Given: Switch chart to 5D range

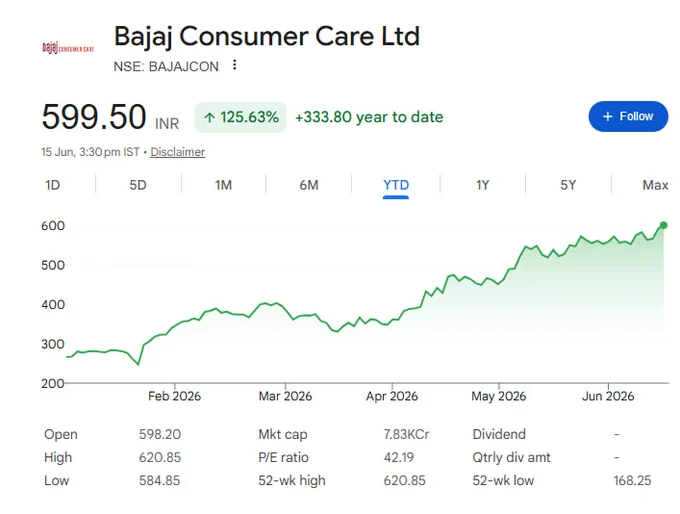Looking at the screenshot, I should (x=138, y=185).
